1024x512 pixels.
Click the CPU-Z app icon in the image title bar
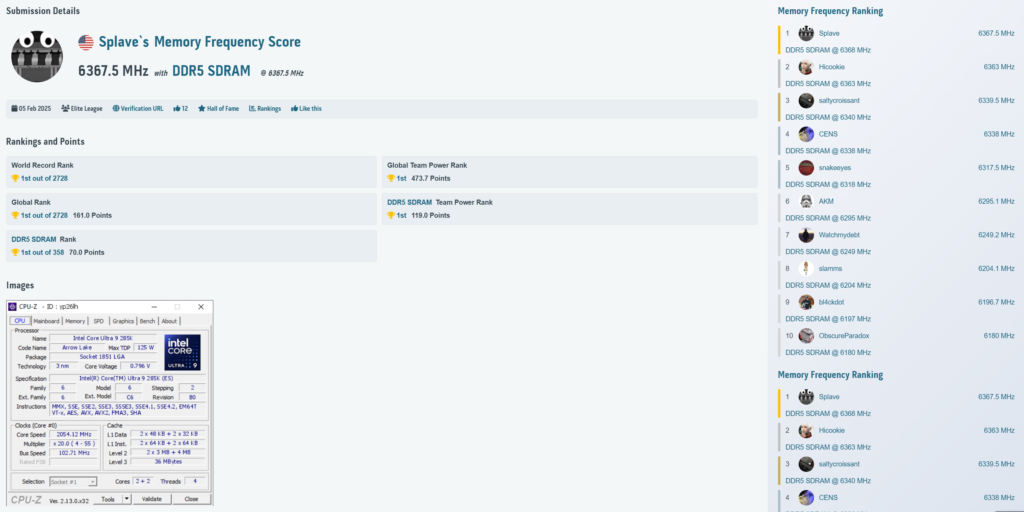(12, 307)
